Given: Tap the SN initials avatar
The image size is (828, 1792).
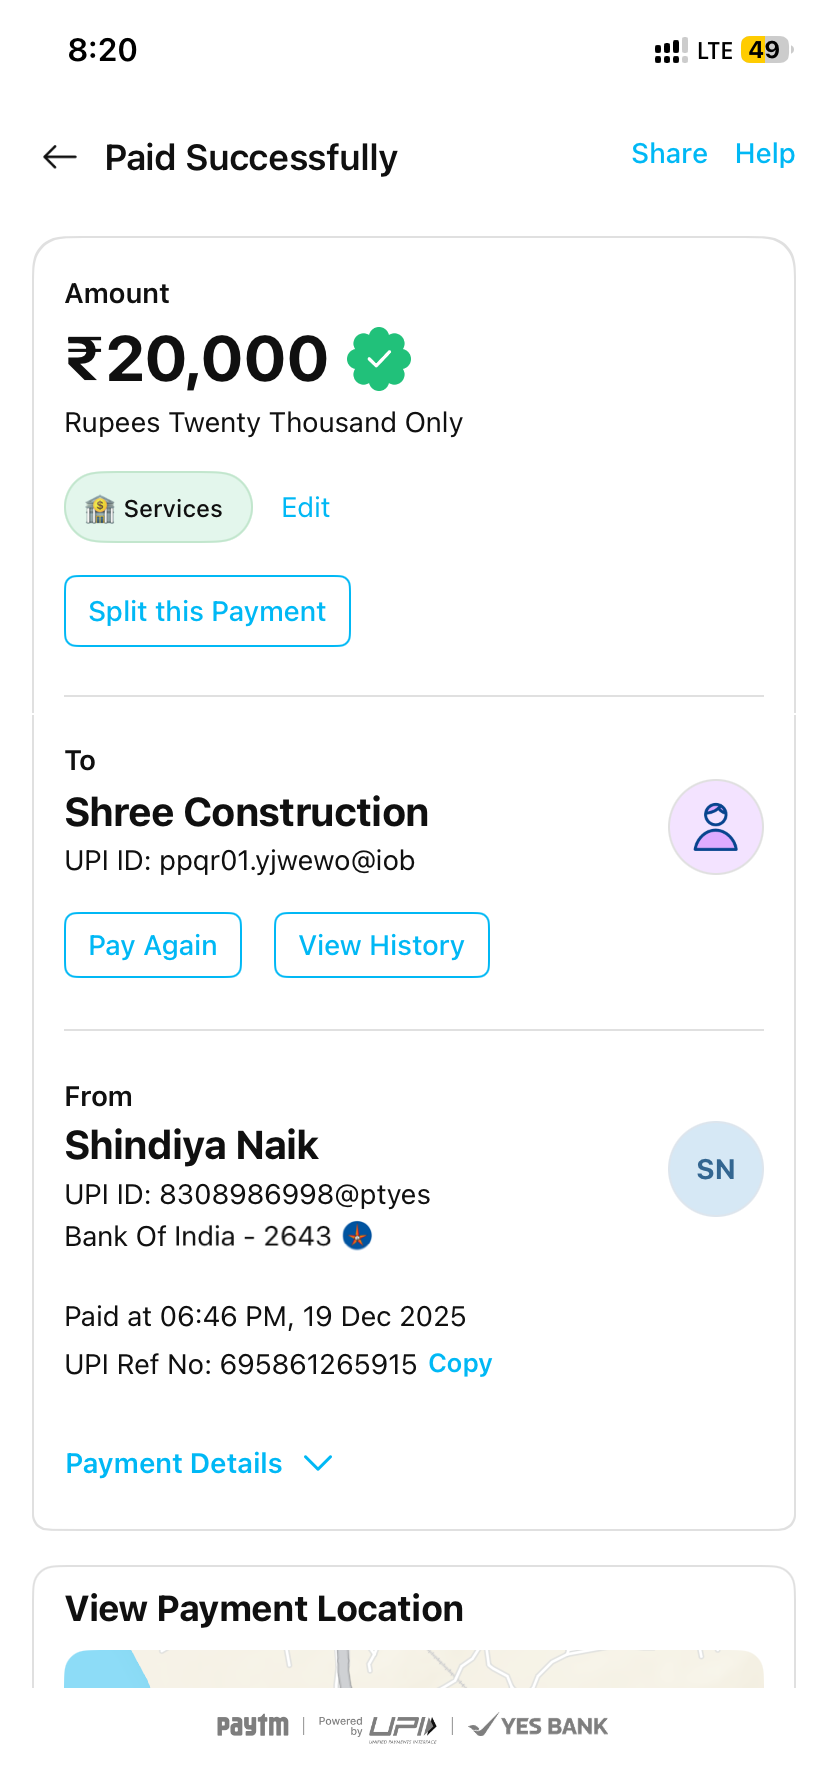Looking at the screenshot, I should pyautogui.click(x=715, y=1169).
